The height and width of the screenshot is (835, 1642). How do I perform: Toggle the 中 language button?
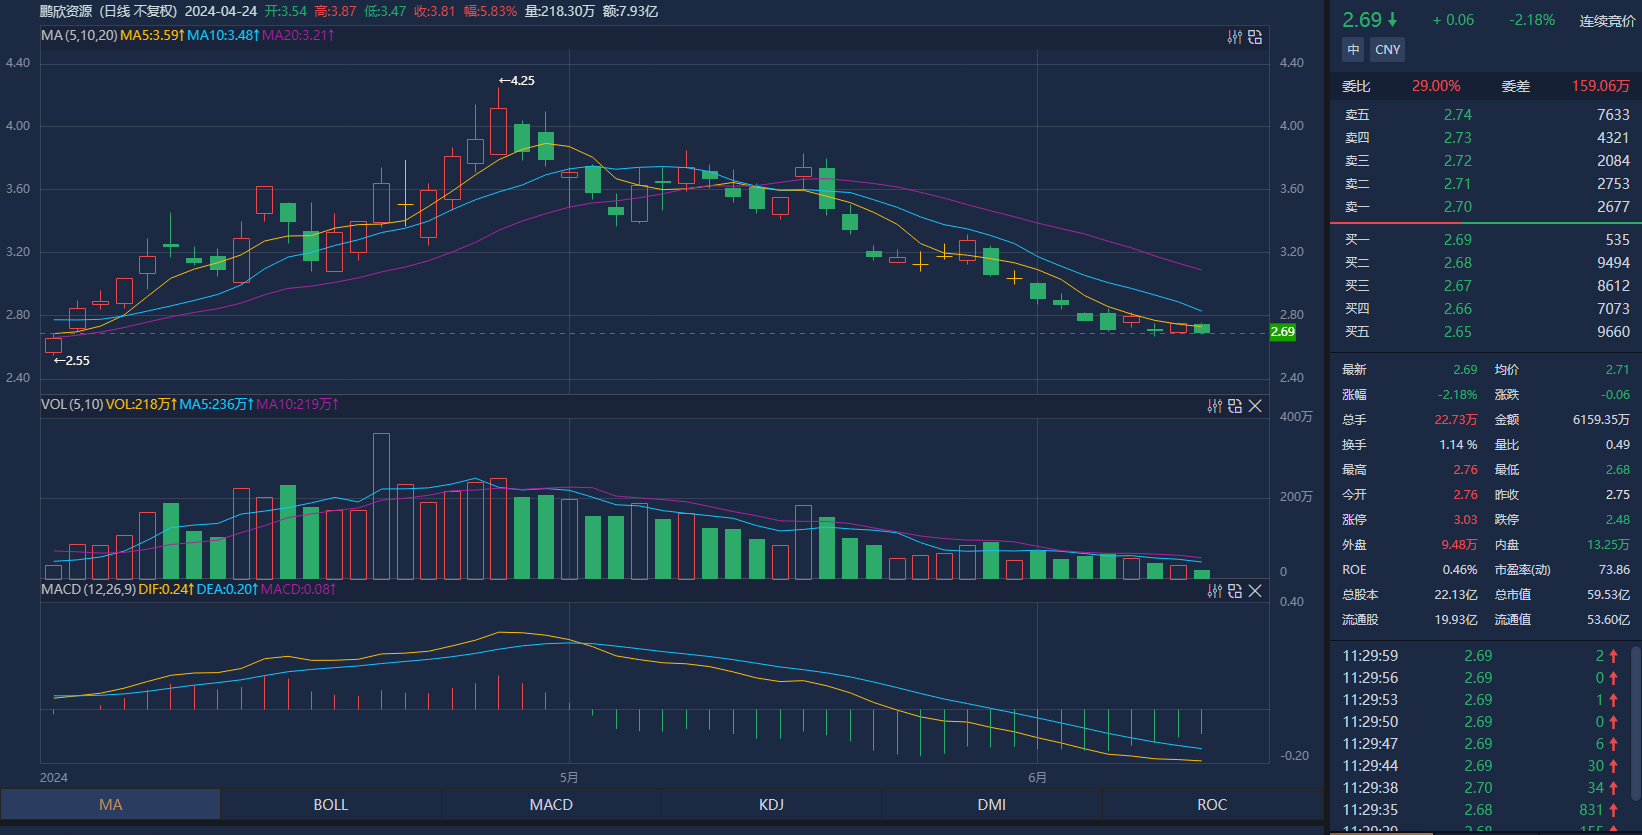pos(1353,50)
